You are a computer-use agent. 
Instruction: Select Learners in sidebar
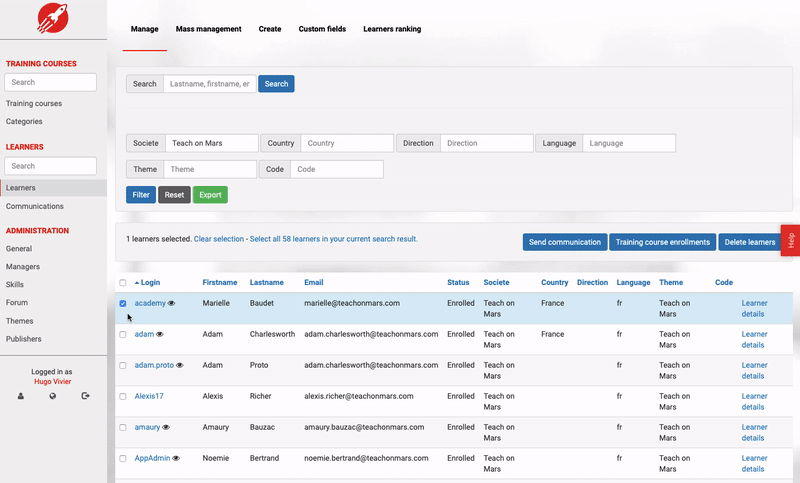53,188
